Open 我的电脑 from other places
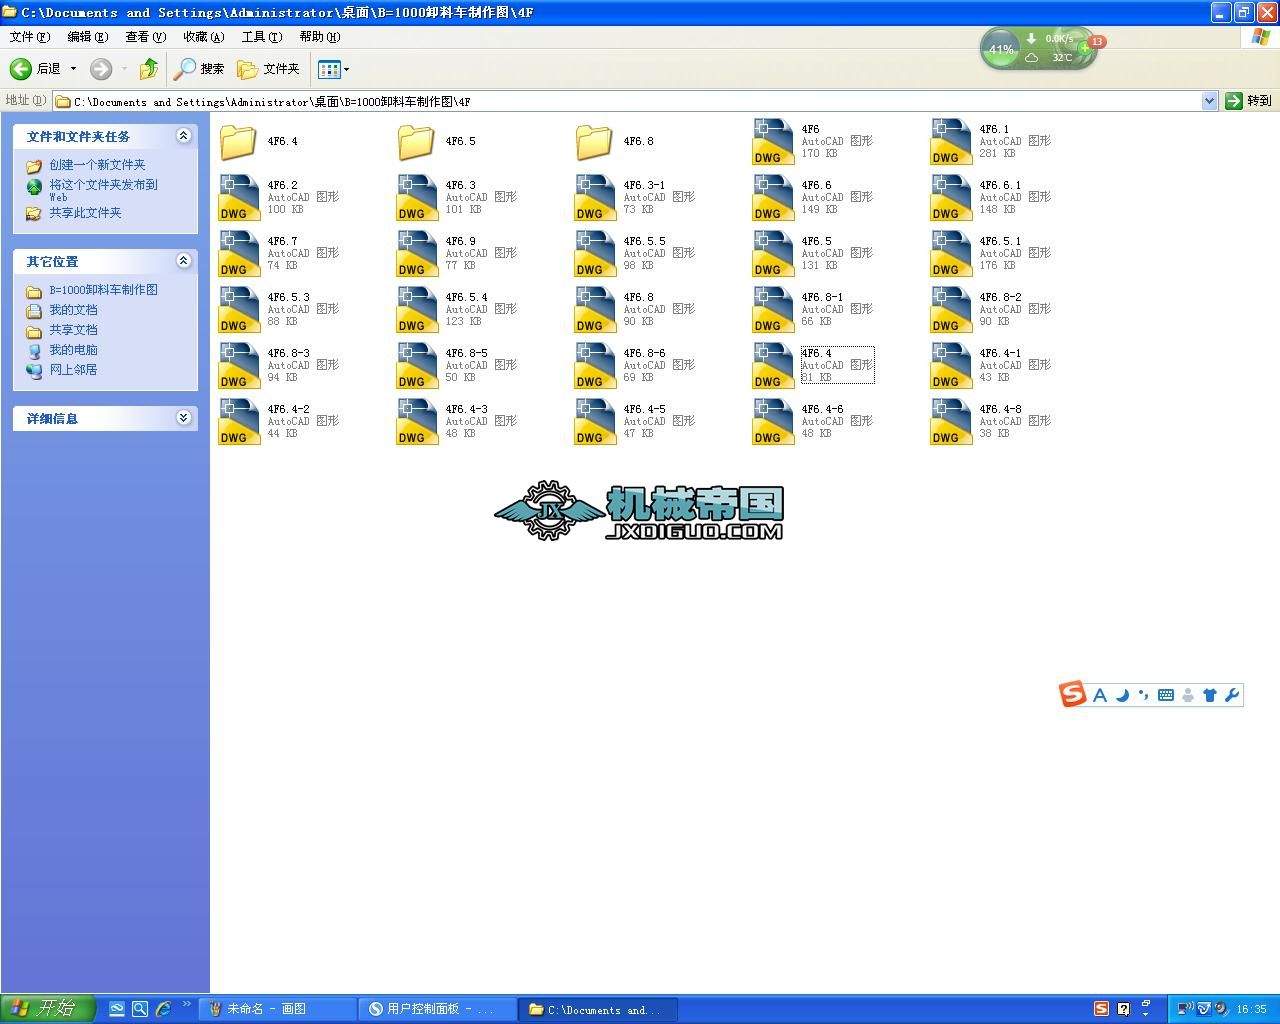Screen dimensions: 1280x1024 click(73, 350)
